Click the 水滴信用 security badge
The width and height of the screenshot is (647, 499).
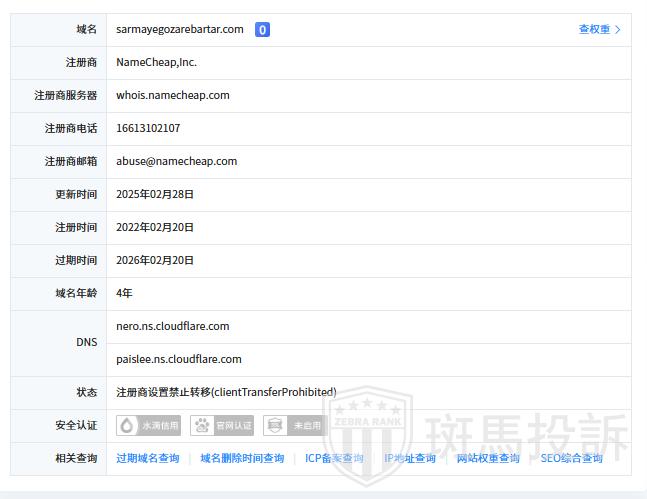[150, 425]
